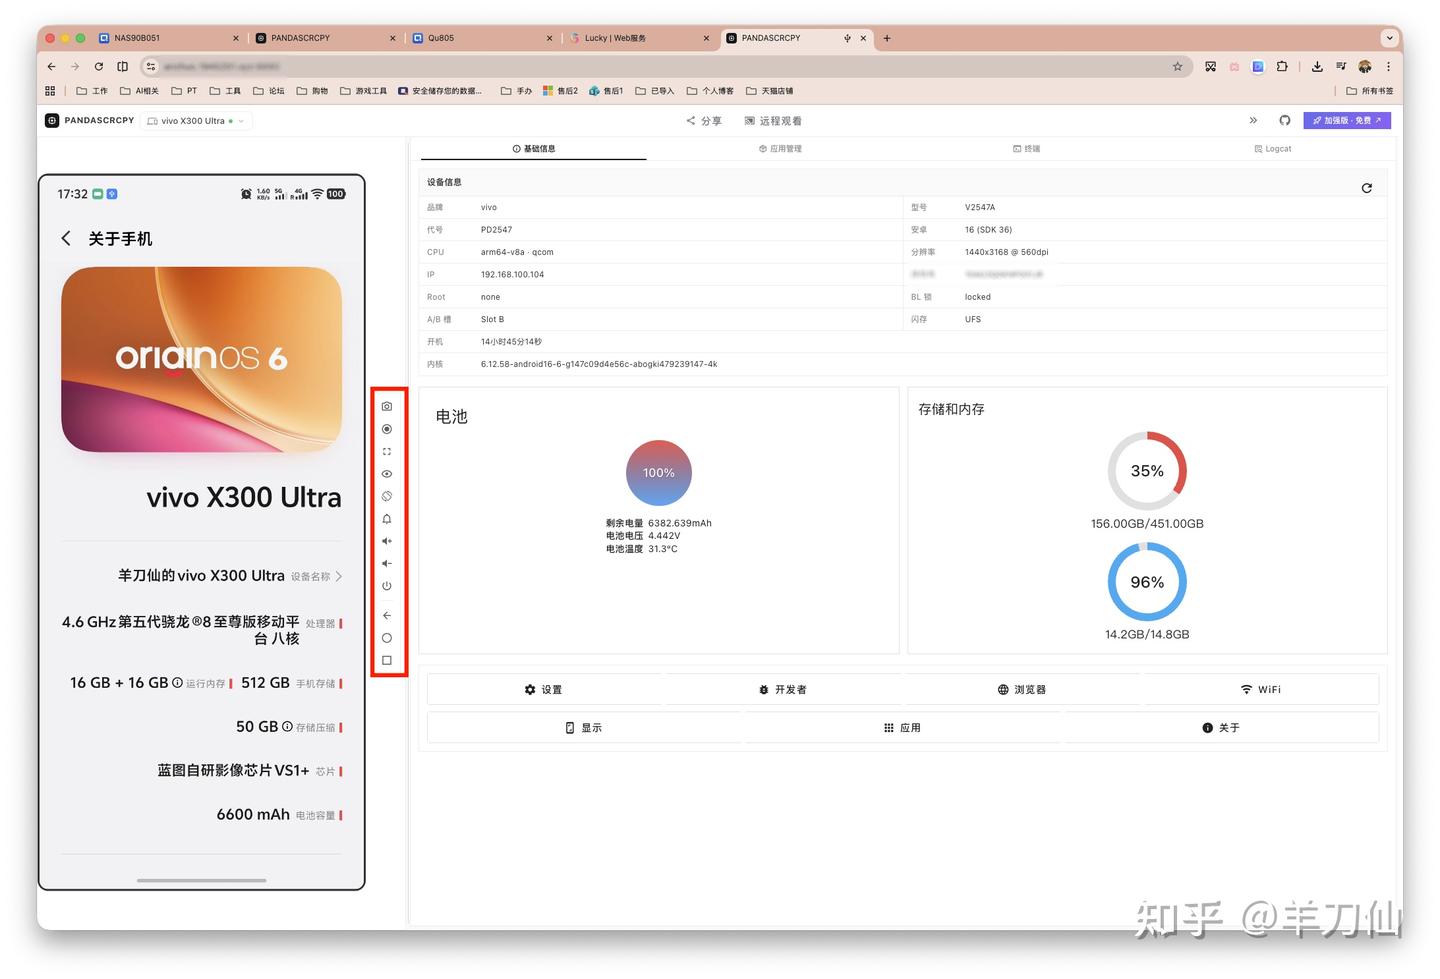Switch to the Logcat tab
The image size is (1440, 979).
(1273, 149)
